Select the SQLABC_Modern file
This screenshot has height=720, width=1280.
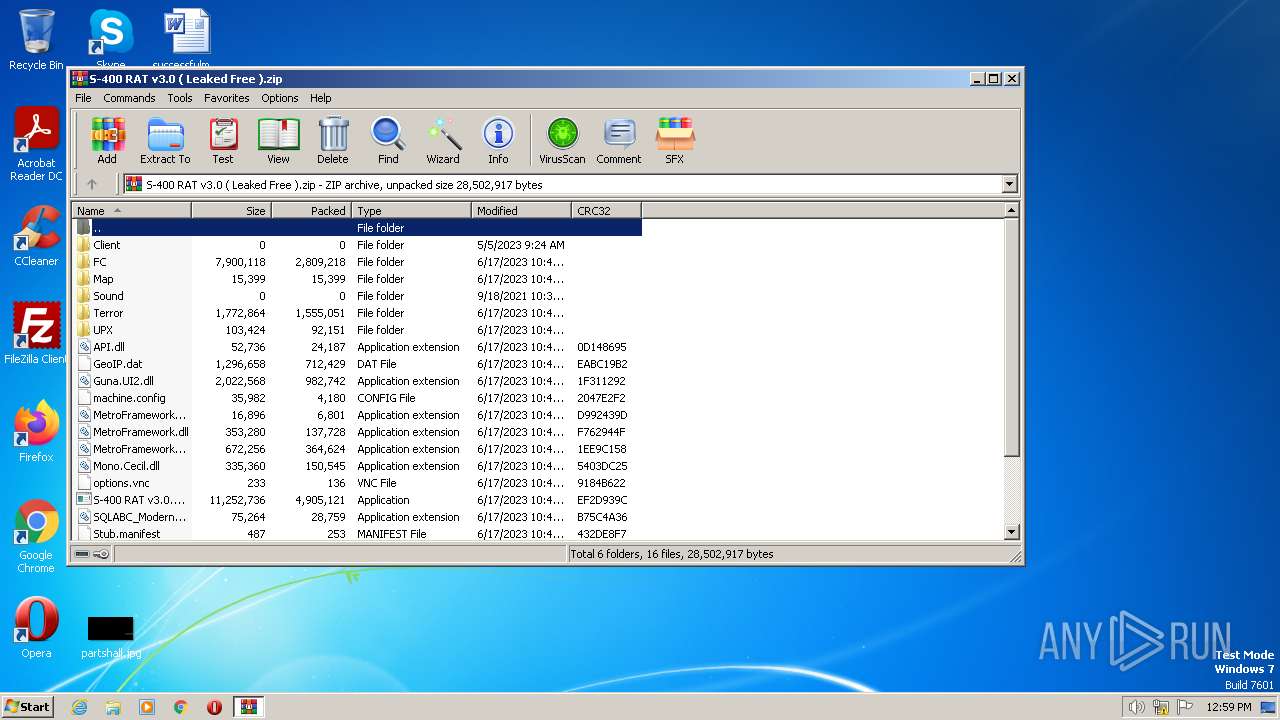[357, 517]
